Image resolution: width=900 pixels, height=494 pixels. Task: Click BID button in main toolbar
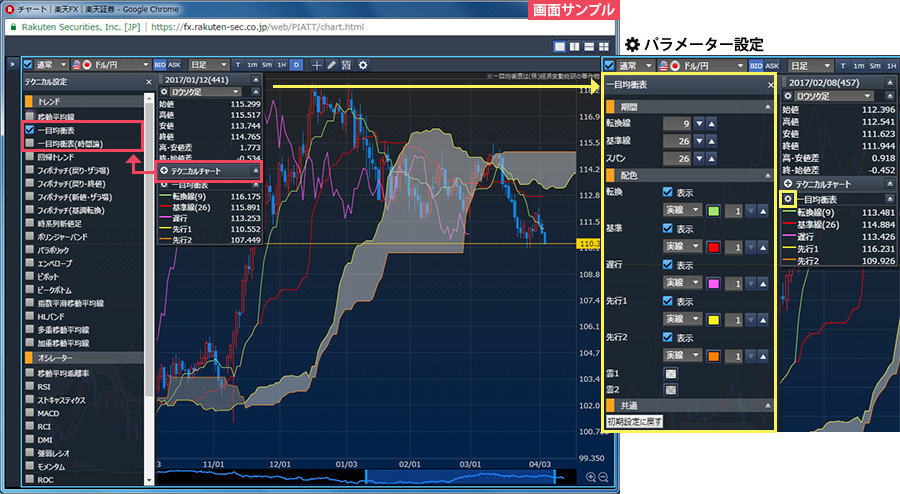click(x=160, y=65)
